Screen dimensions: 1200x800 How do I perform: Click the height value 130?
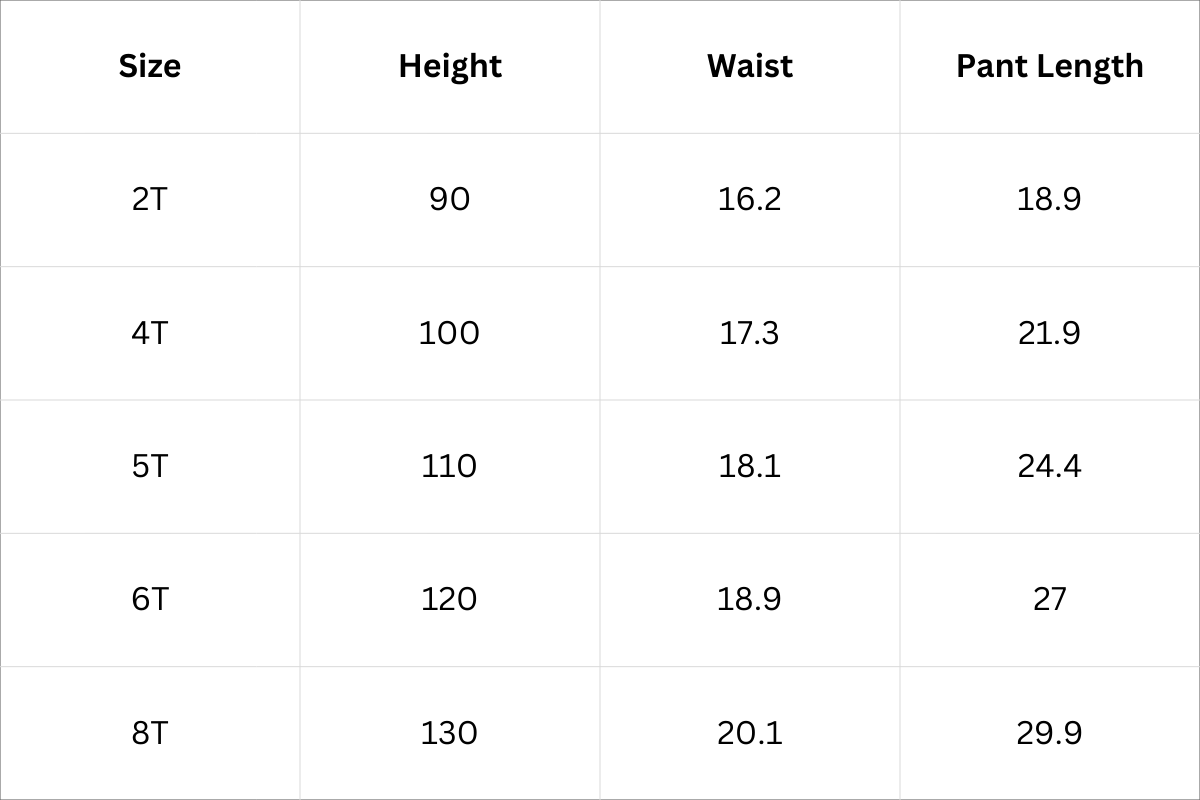click(449, 733)
